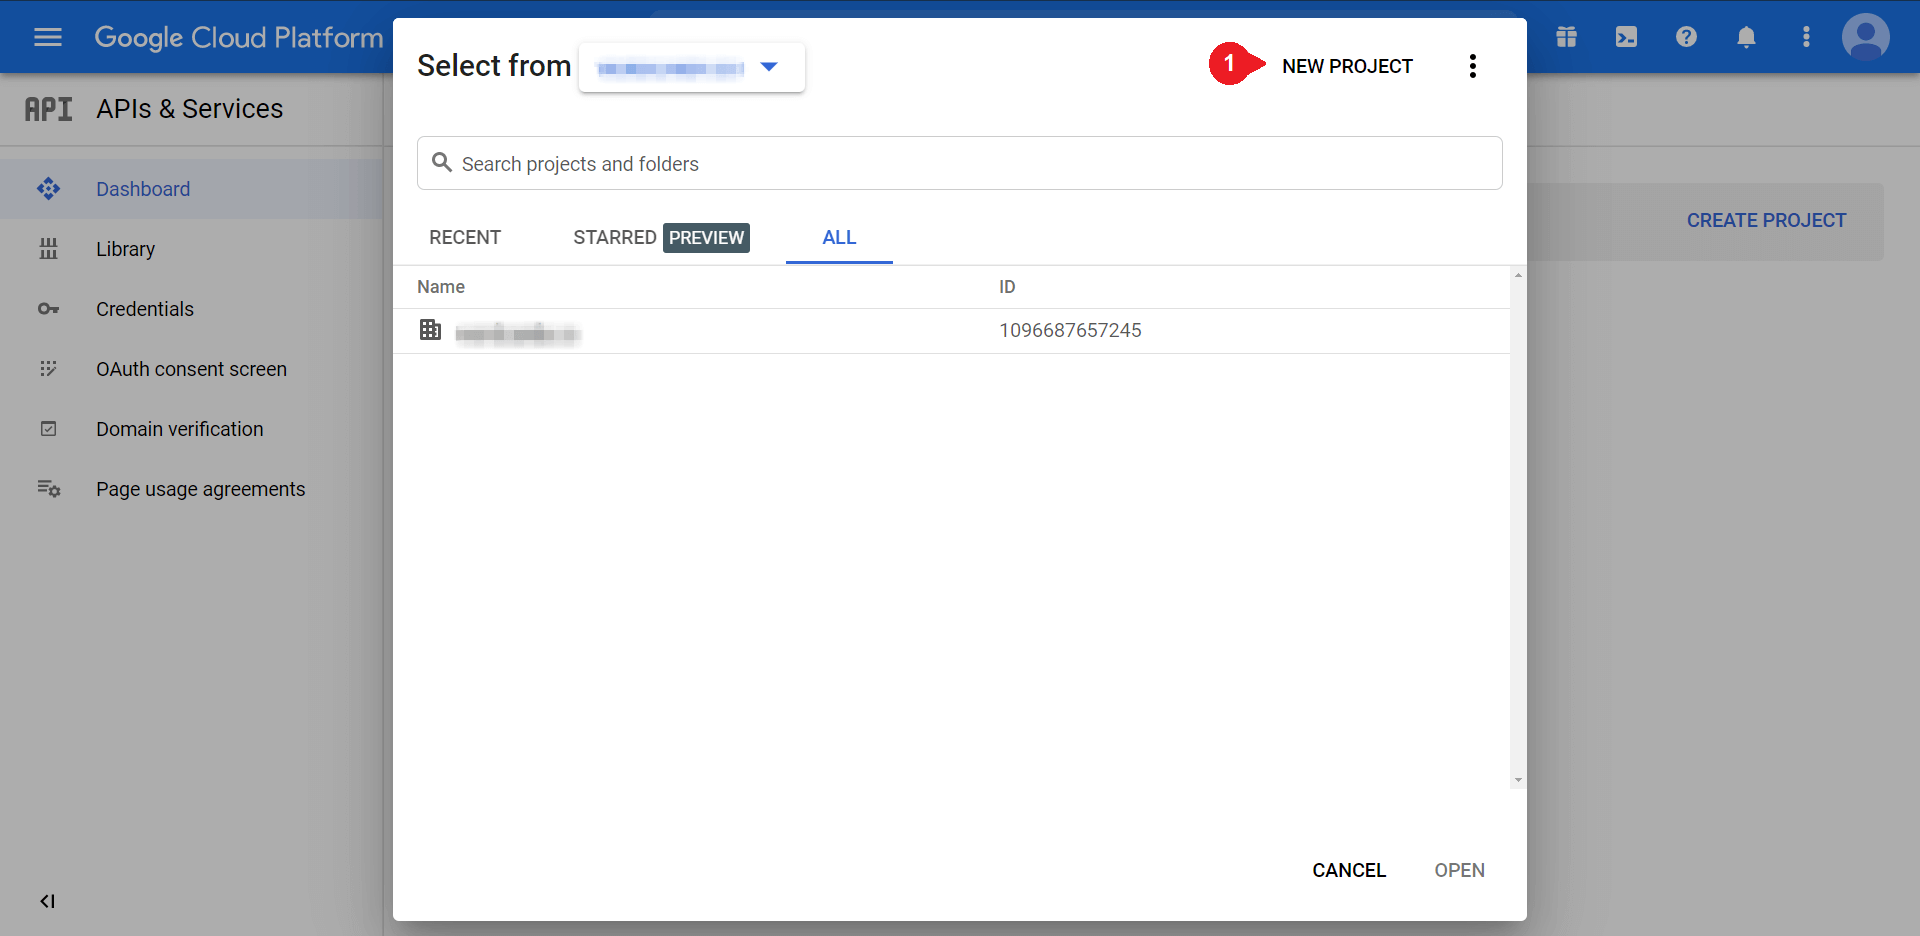
Task: Open the notifications bell
Action: pos(1746,37)
